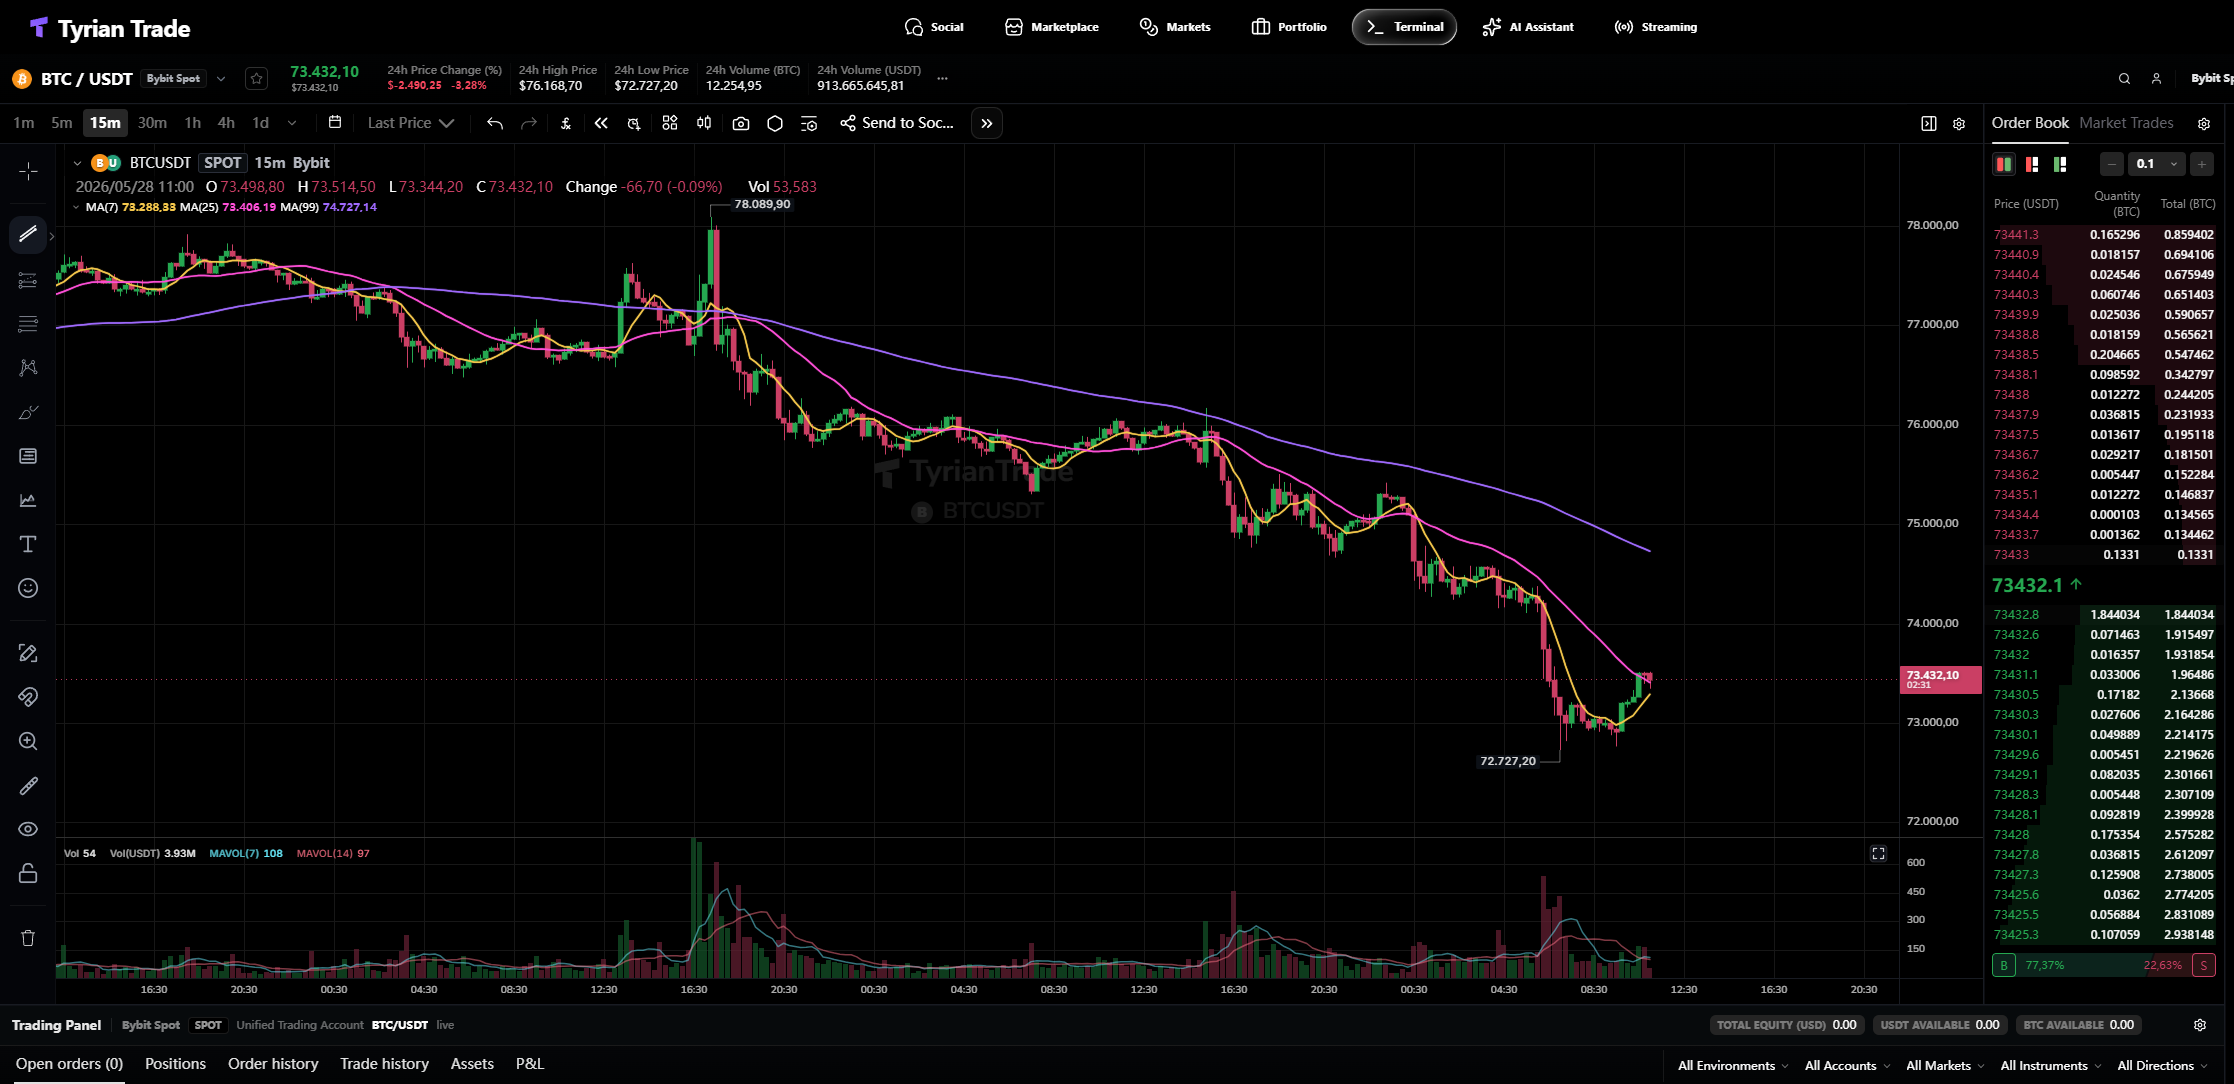Show asks-only order book view
The width and height of the screenshot is (2234, 1084).
[x=2032, y=164]
